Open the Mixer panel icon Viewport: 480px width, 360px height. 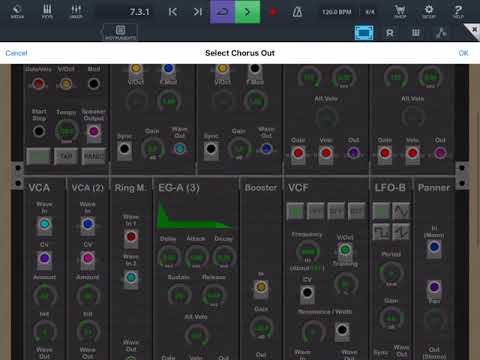(76, 11)
